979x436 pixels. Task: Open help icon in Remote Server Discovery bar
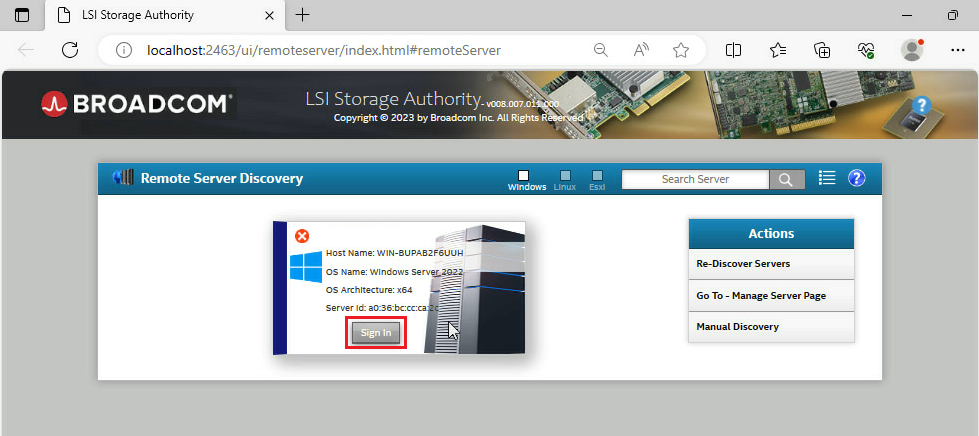pyautogui.click(x=857, y=178)
